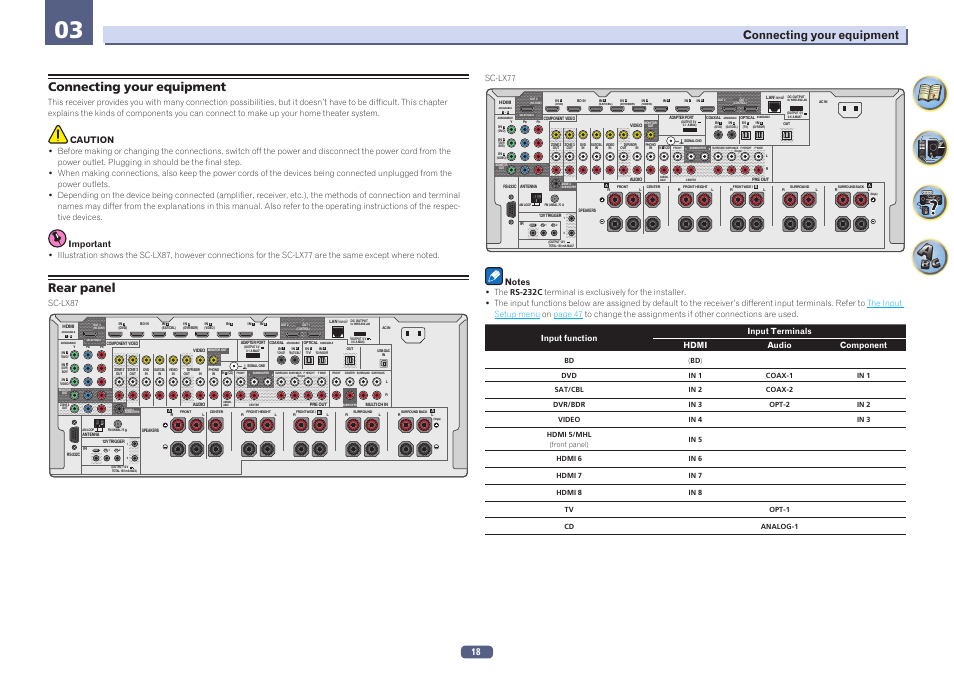This screenshot has height=675, width=954.
Task: Click the 'Input function' table header
Action: [569, 338]
